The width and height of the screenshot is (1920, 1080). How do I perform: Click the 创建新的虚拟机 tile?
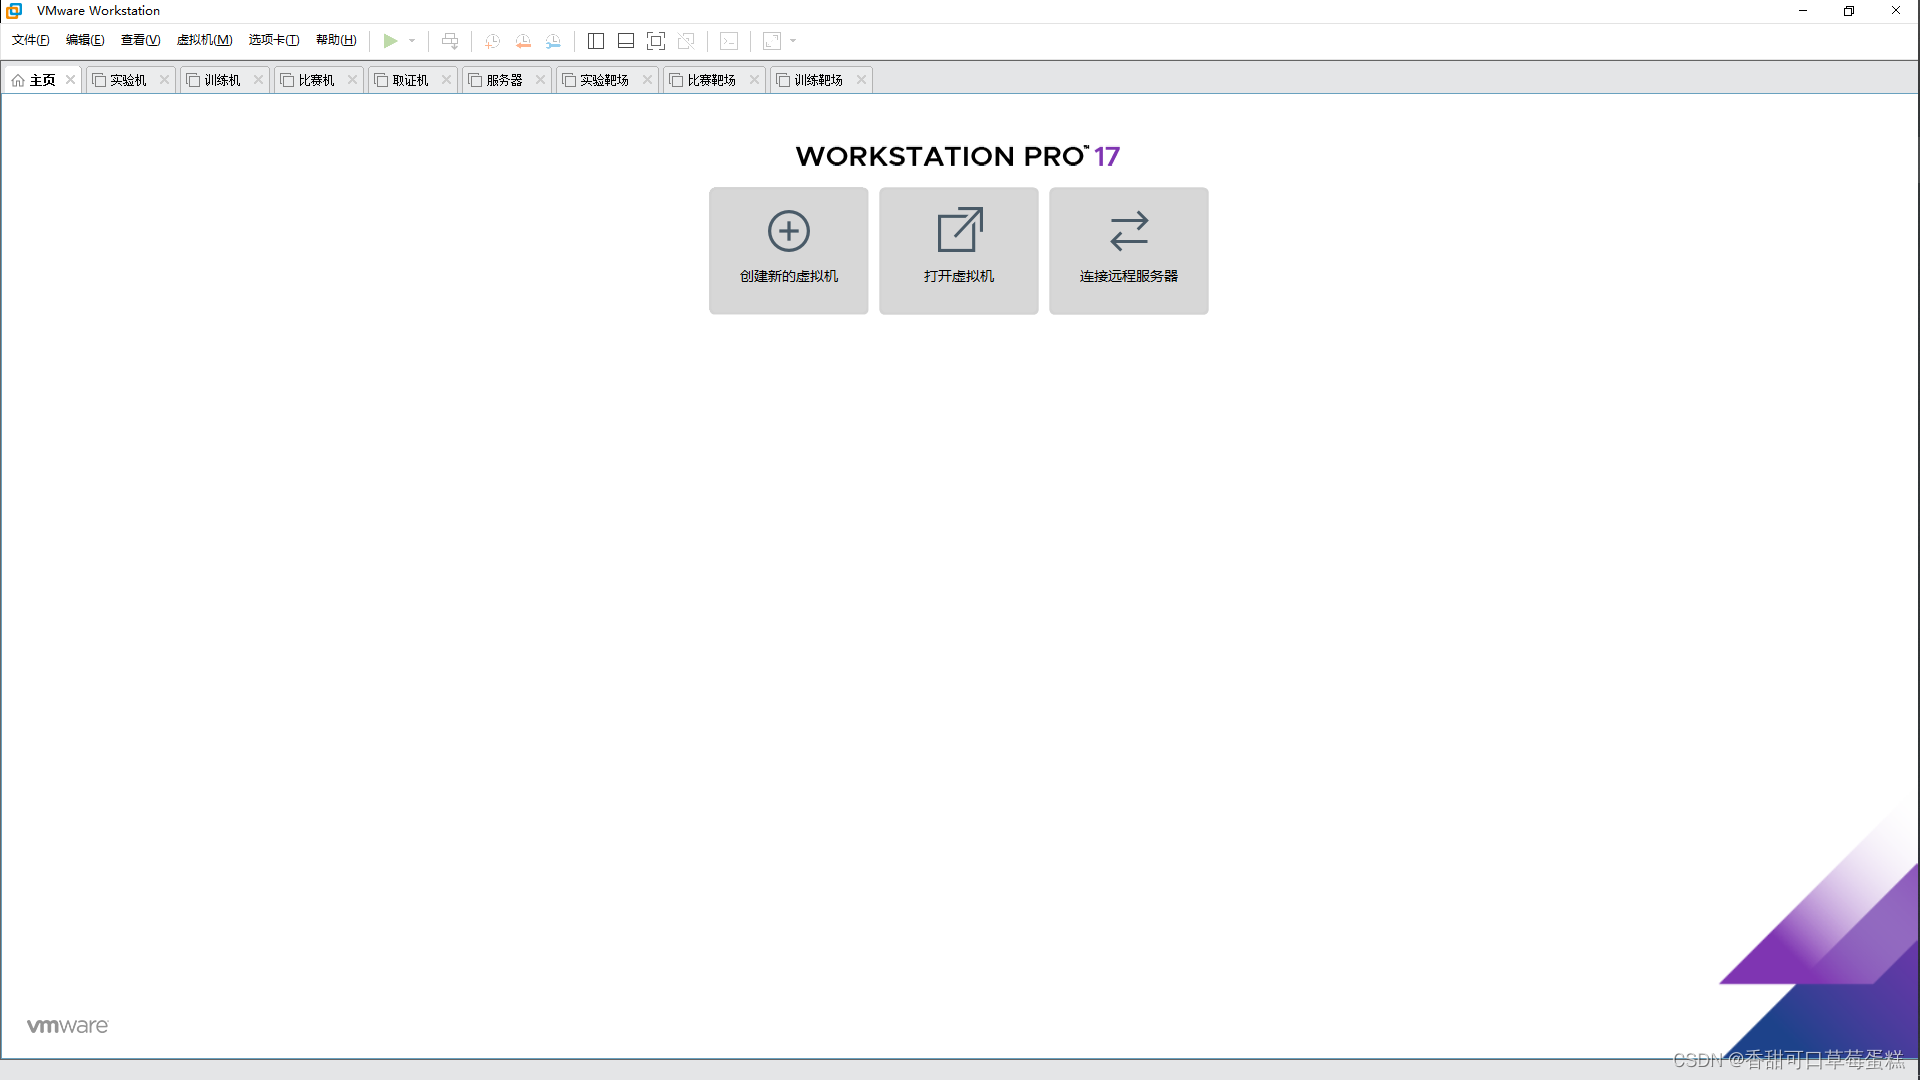pos(789,251)
